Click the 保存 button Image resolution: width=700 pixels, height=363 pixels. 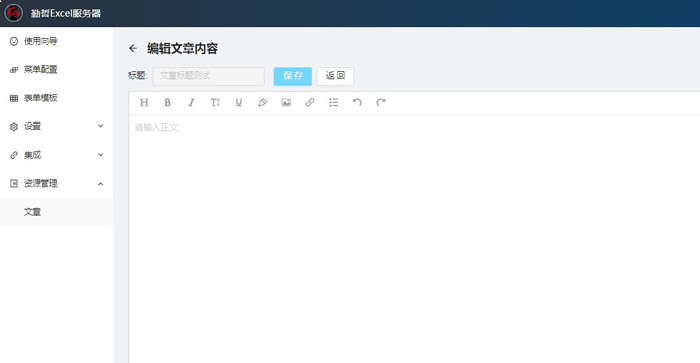pyautogui.click(x=293, y=76)
